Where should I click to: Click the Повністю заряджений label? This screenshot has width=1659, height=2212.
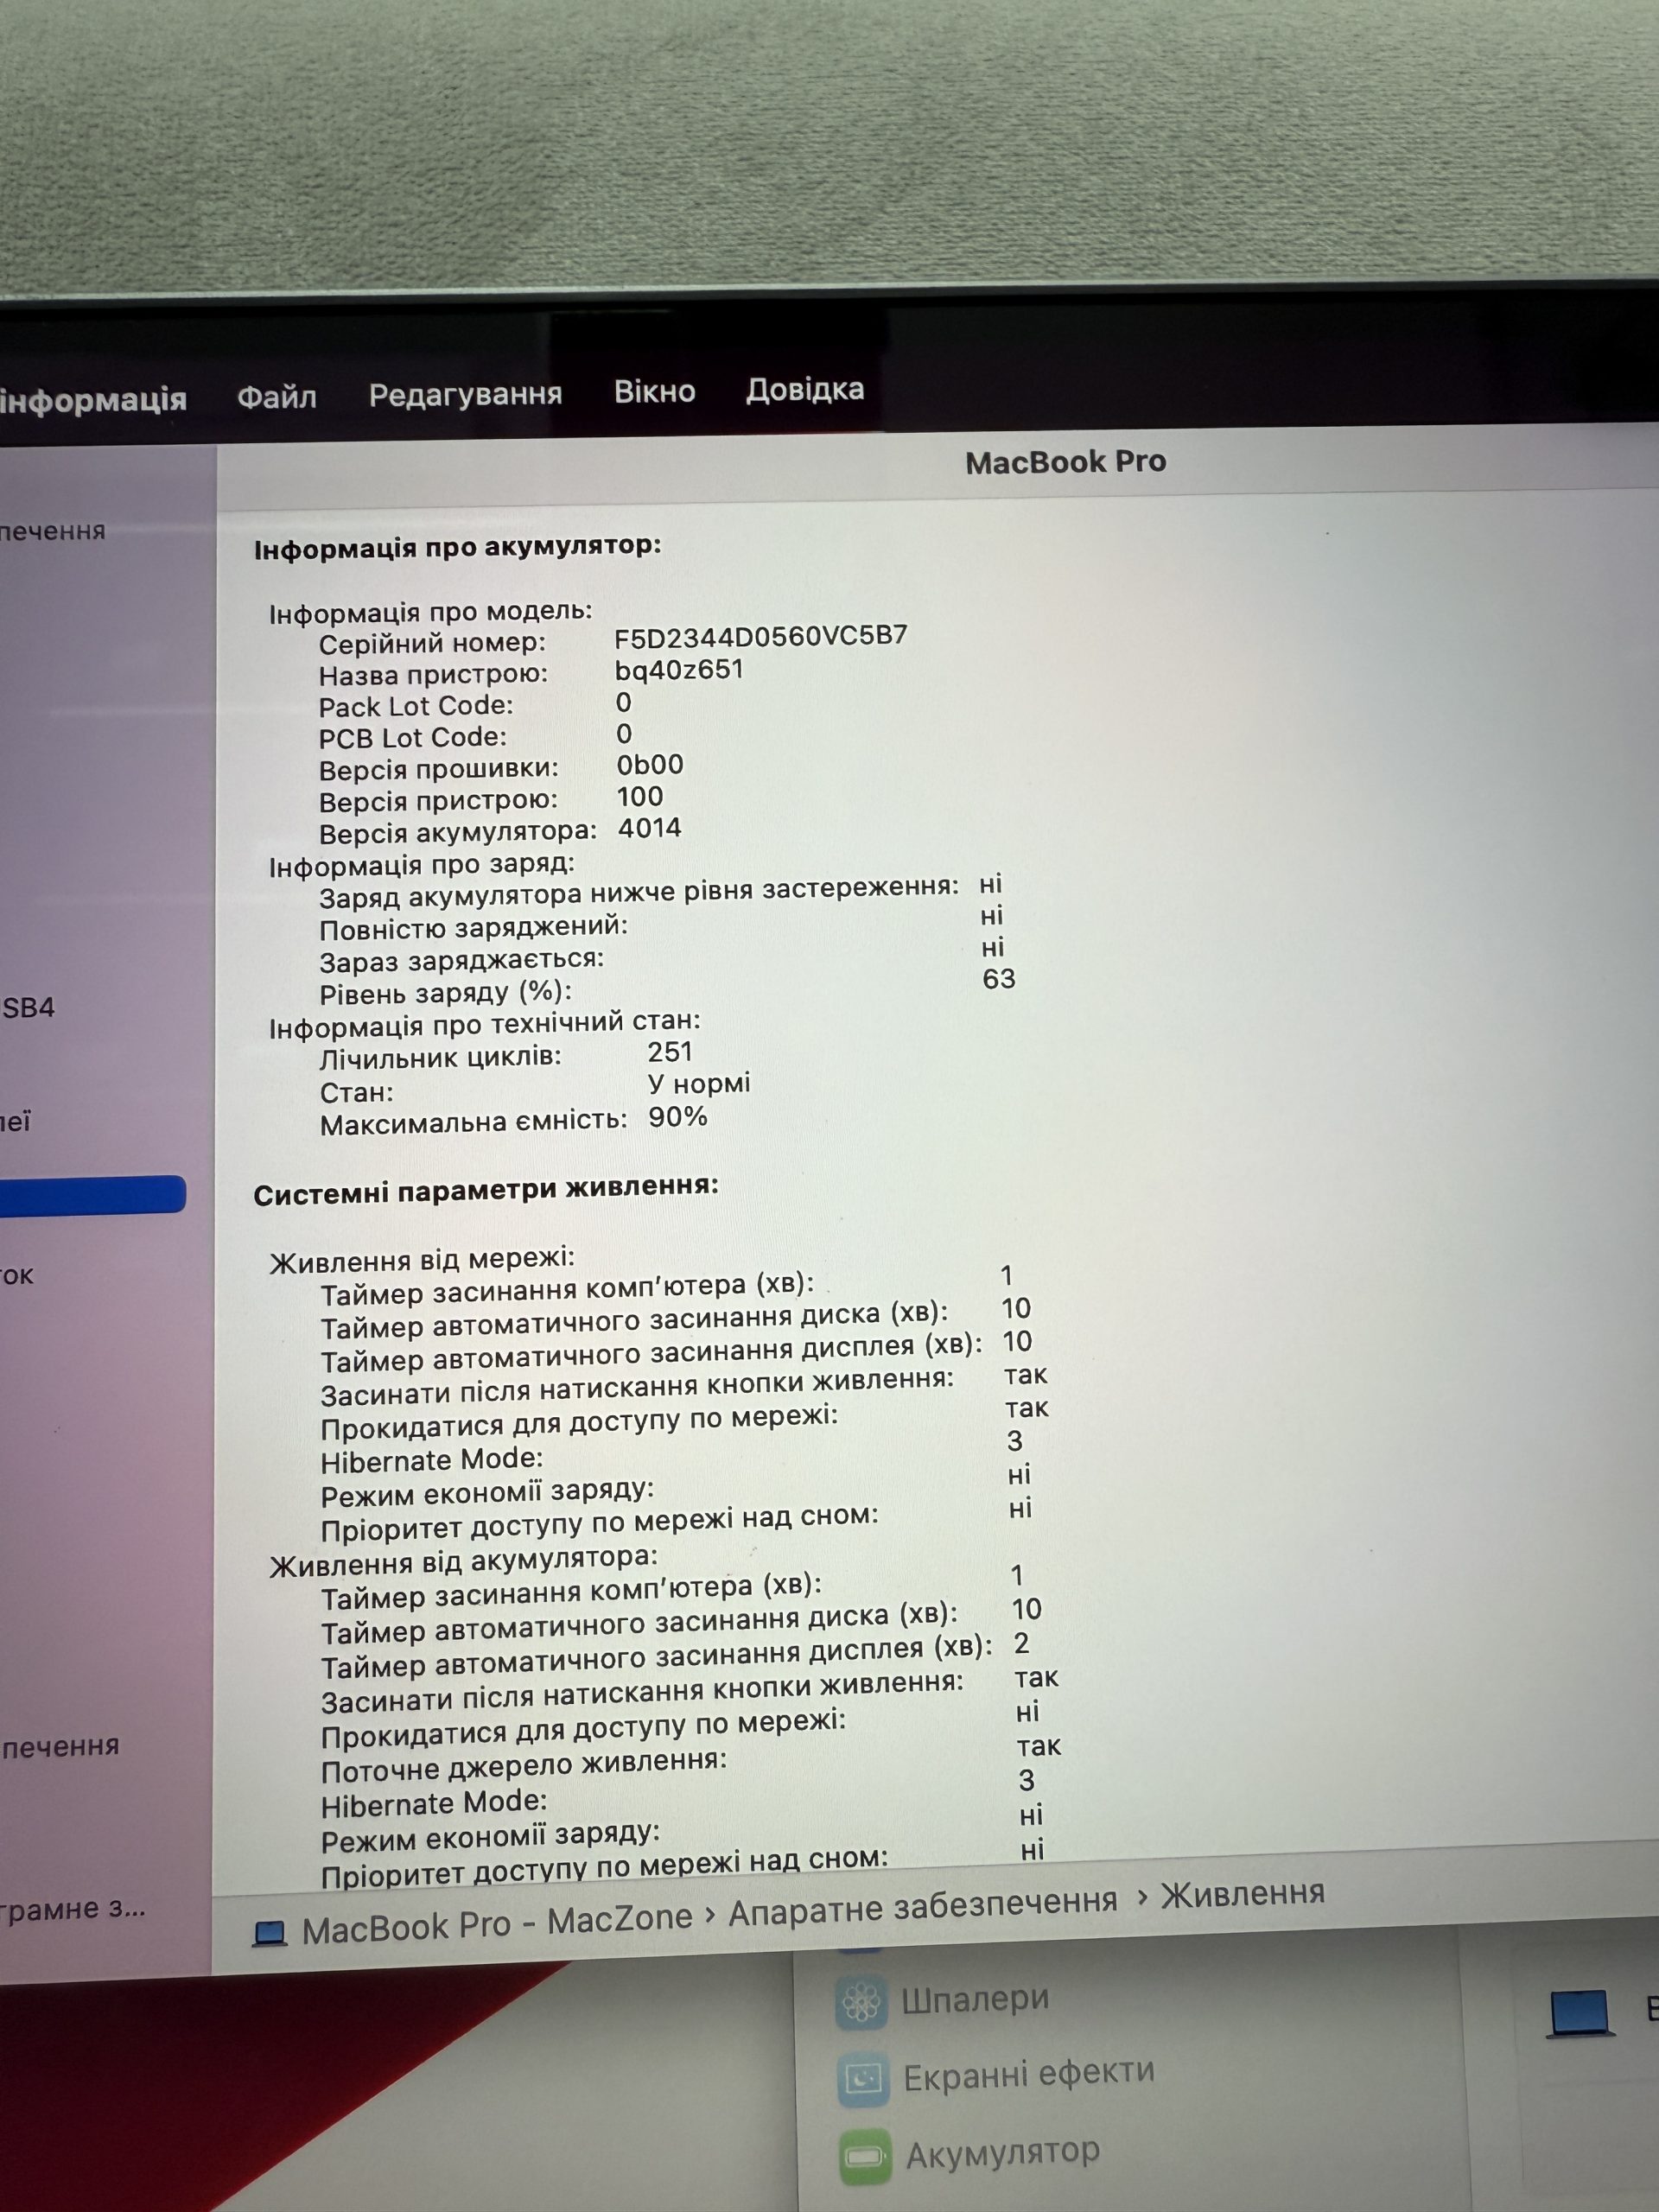pyautogui.click(x=474, y=928)
